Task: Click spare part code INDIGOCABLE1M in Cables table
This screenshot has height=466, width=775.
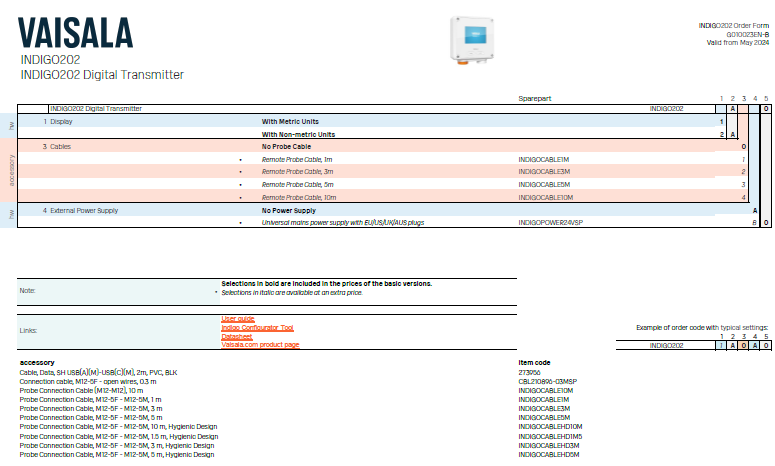Action: pos(544,160)
